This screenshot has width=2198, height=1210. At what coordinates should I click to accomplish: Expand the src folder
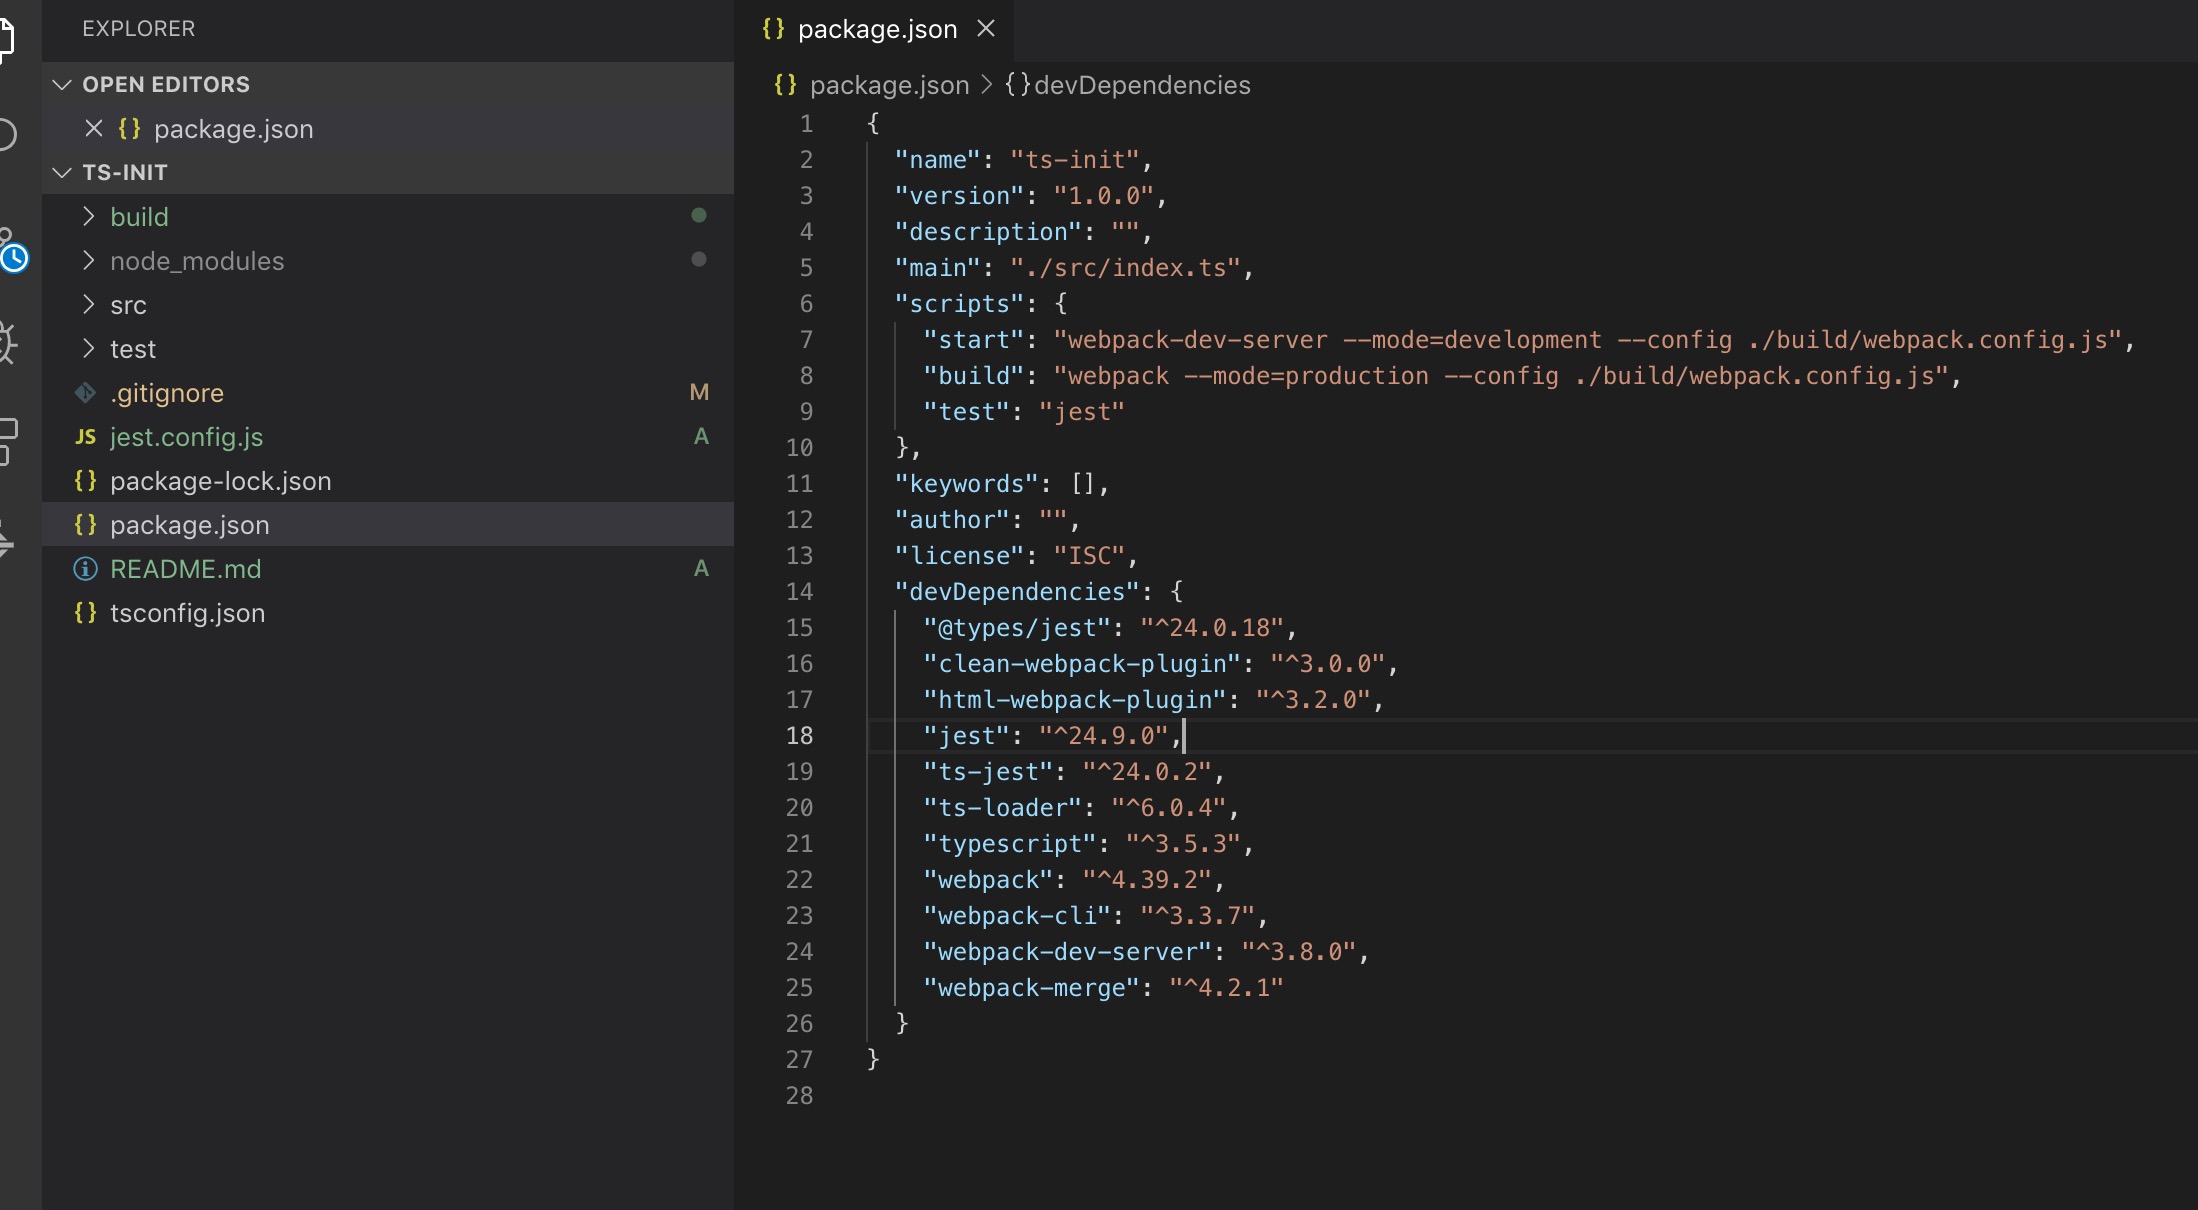click(128, 305)
